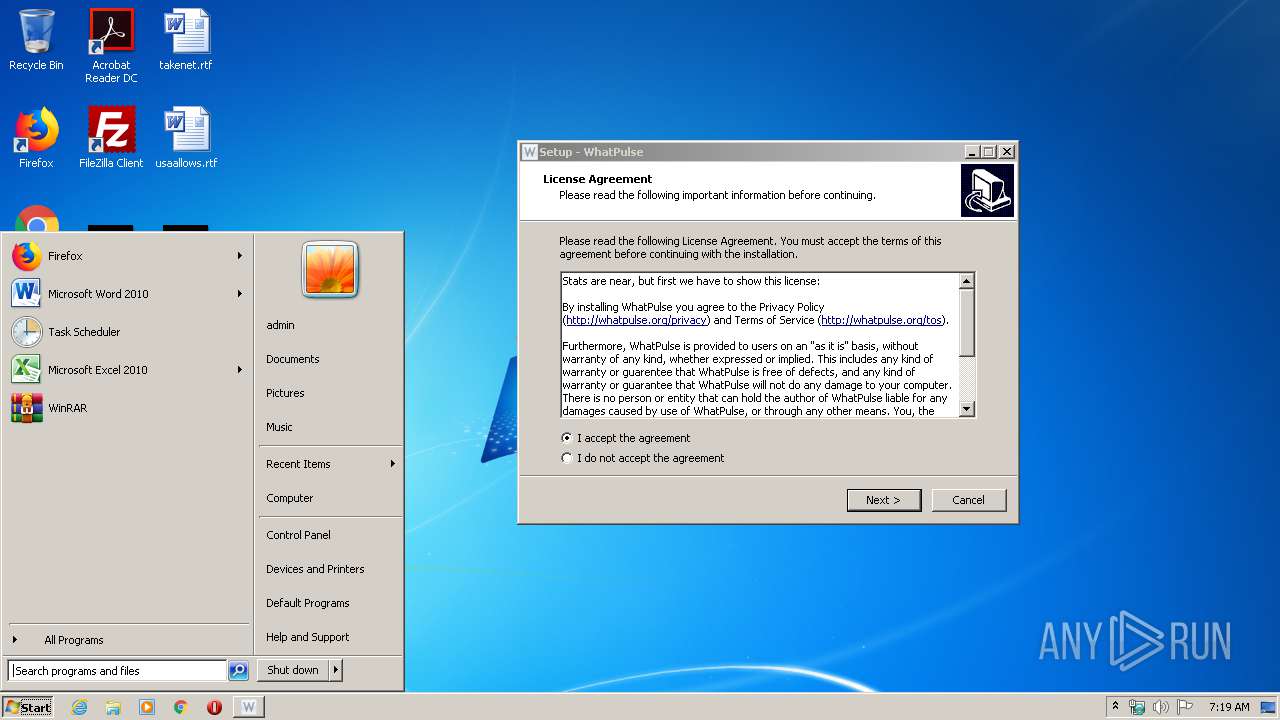Expand the Microsoft Word 2010 jump list arrow
Image resolution: width=1280 pixels, height=720 pixels.
point(240,294)
